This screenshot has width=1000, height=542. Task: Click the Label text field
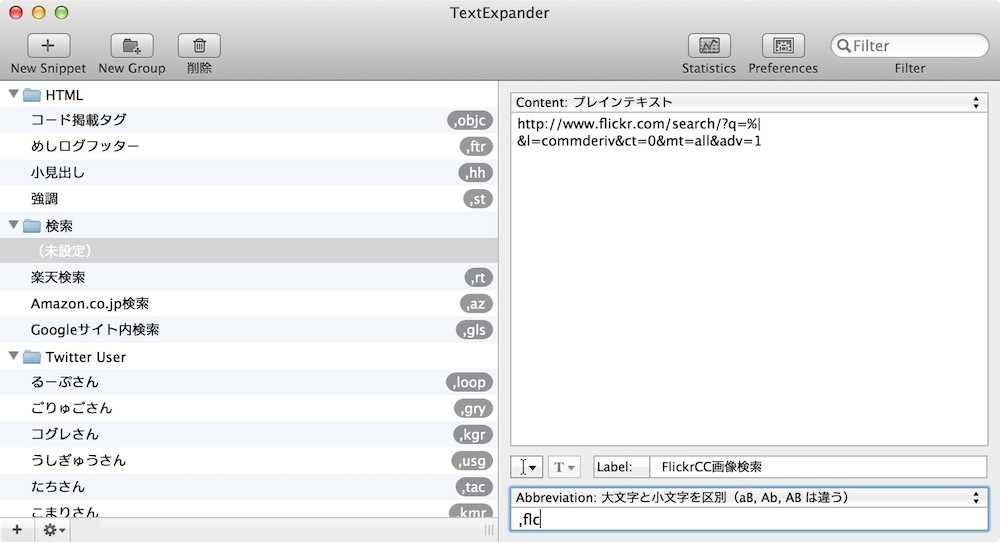pos(818,467)
